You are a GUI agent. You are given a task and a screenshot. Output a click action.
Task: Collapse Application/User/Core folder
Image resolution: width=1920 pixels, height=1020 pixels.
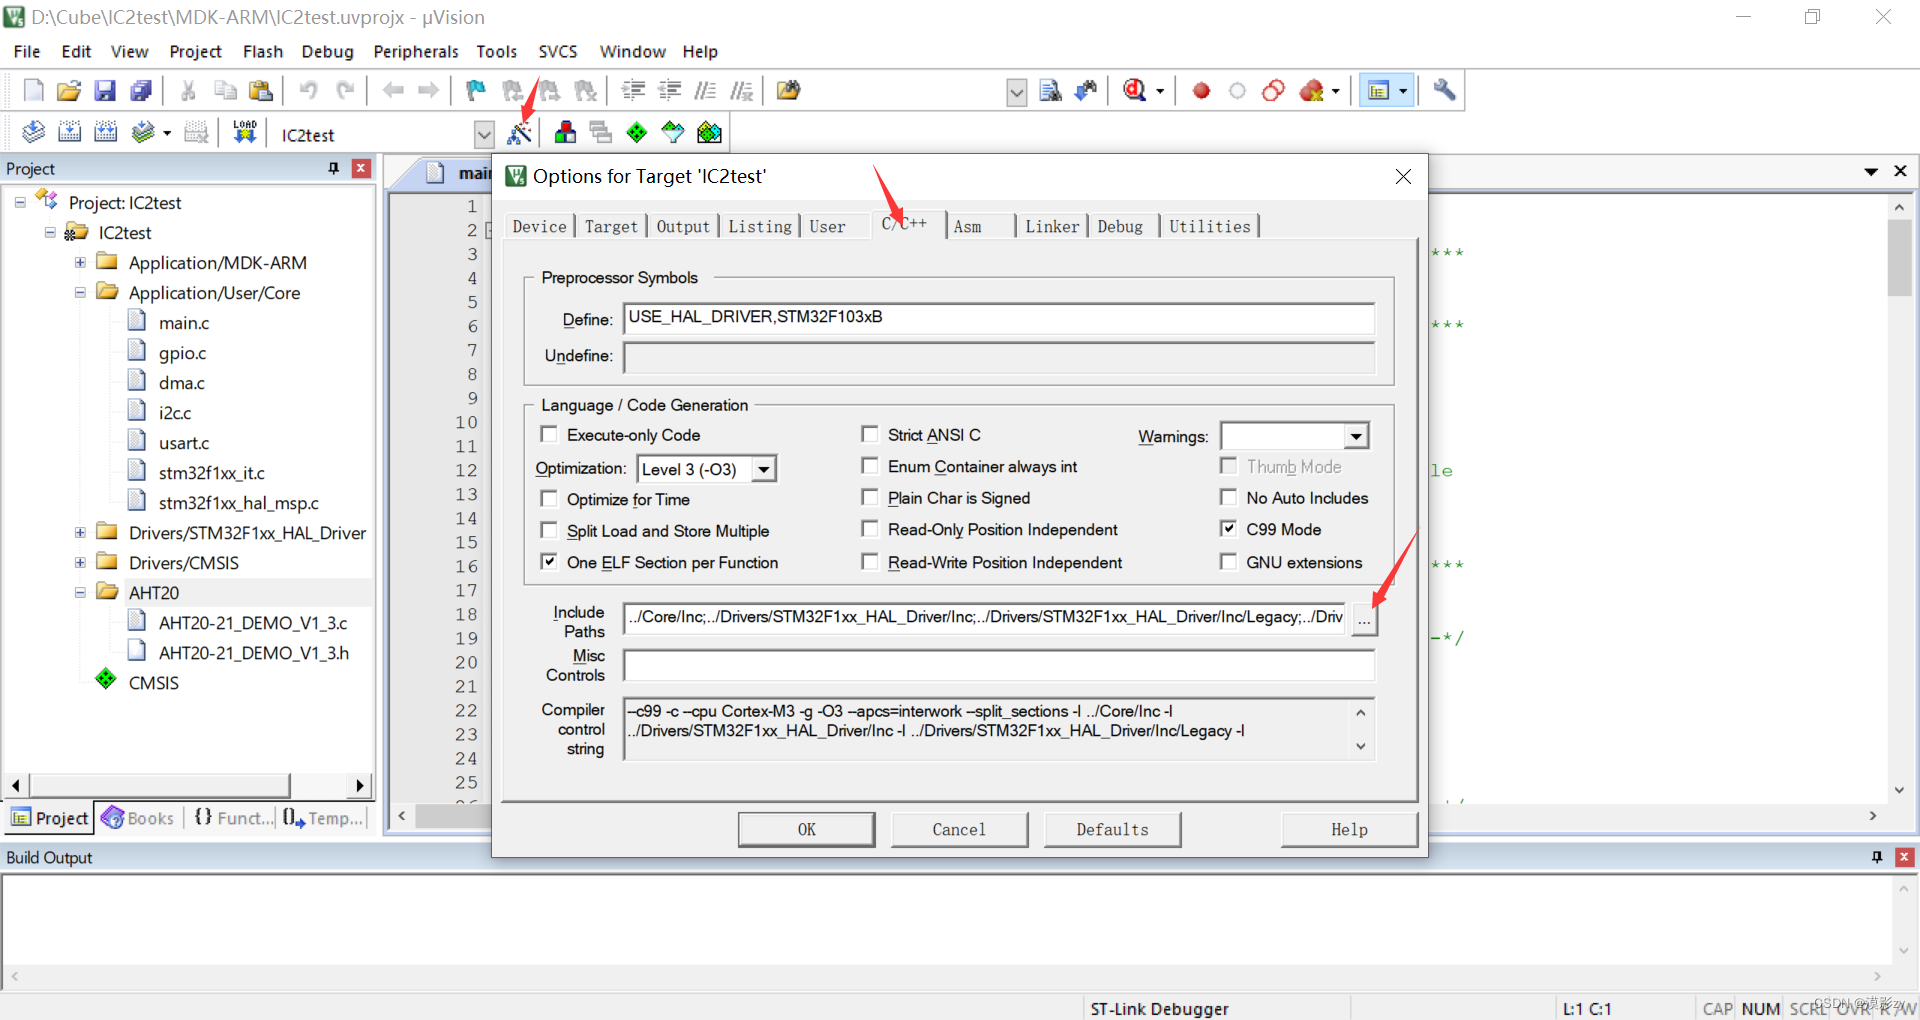pyautogui.click(x=80, y=292)
